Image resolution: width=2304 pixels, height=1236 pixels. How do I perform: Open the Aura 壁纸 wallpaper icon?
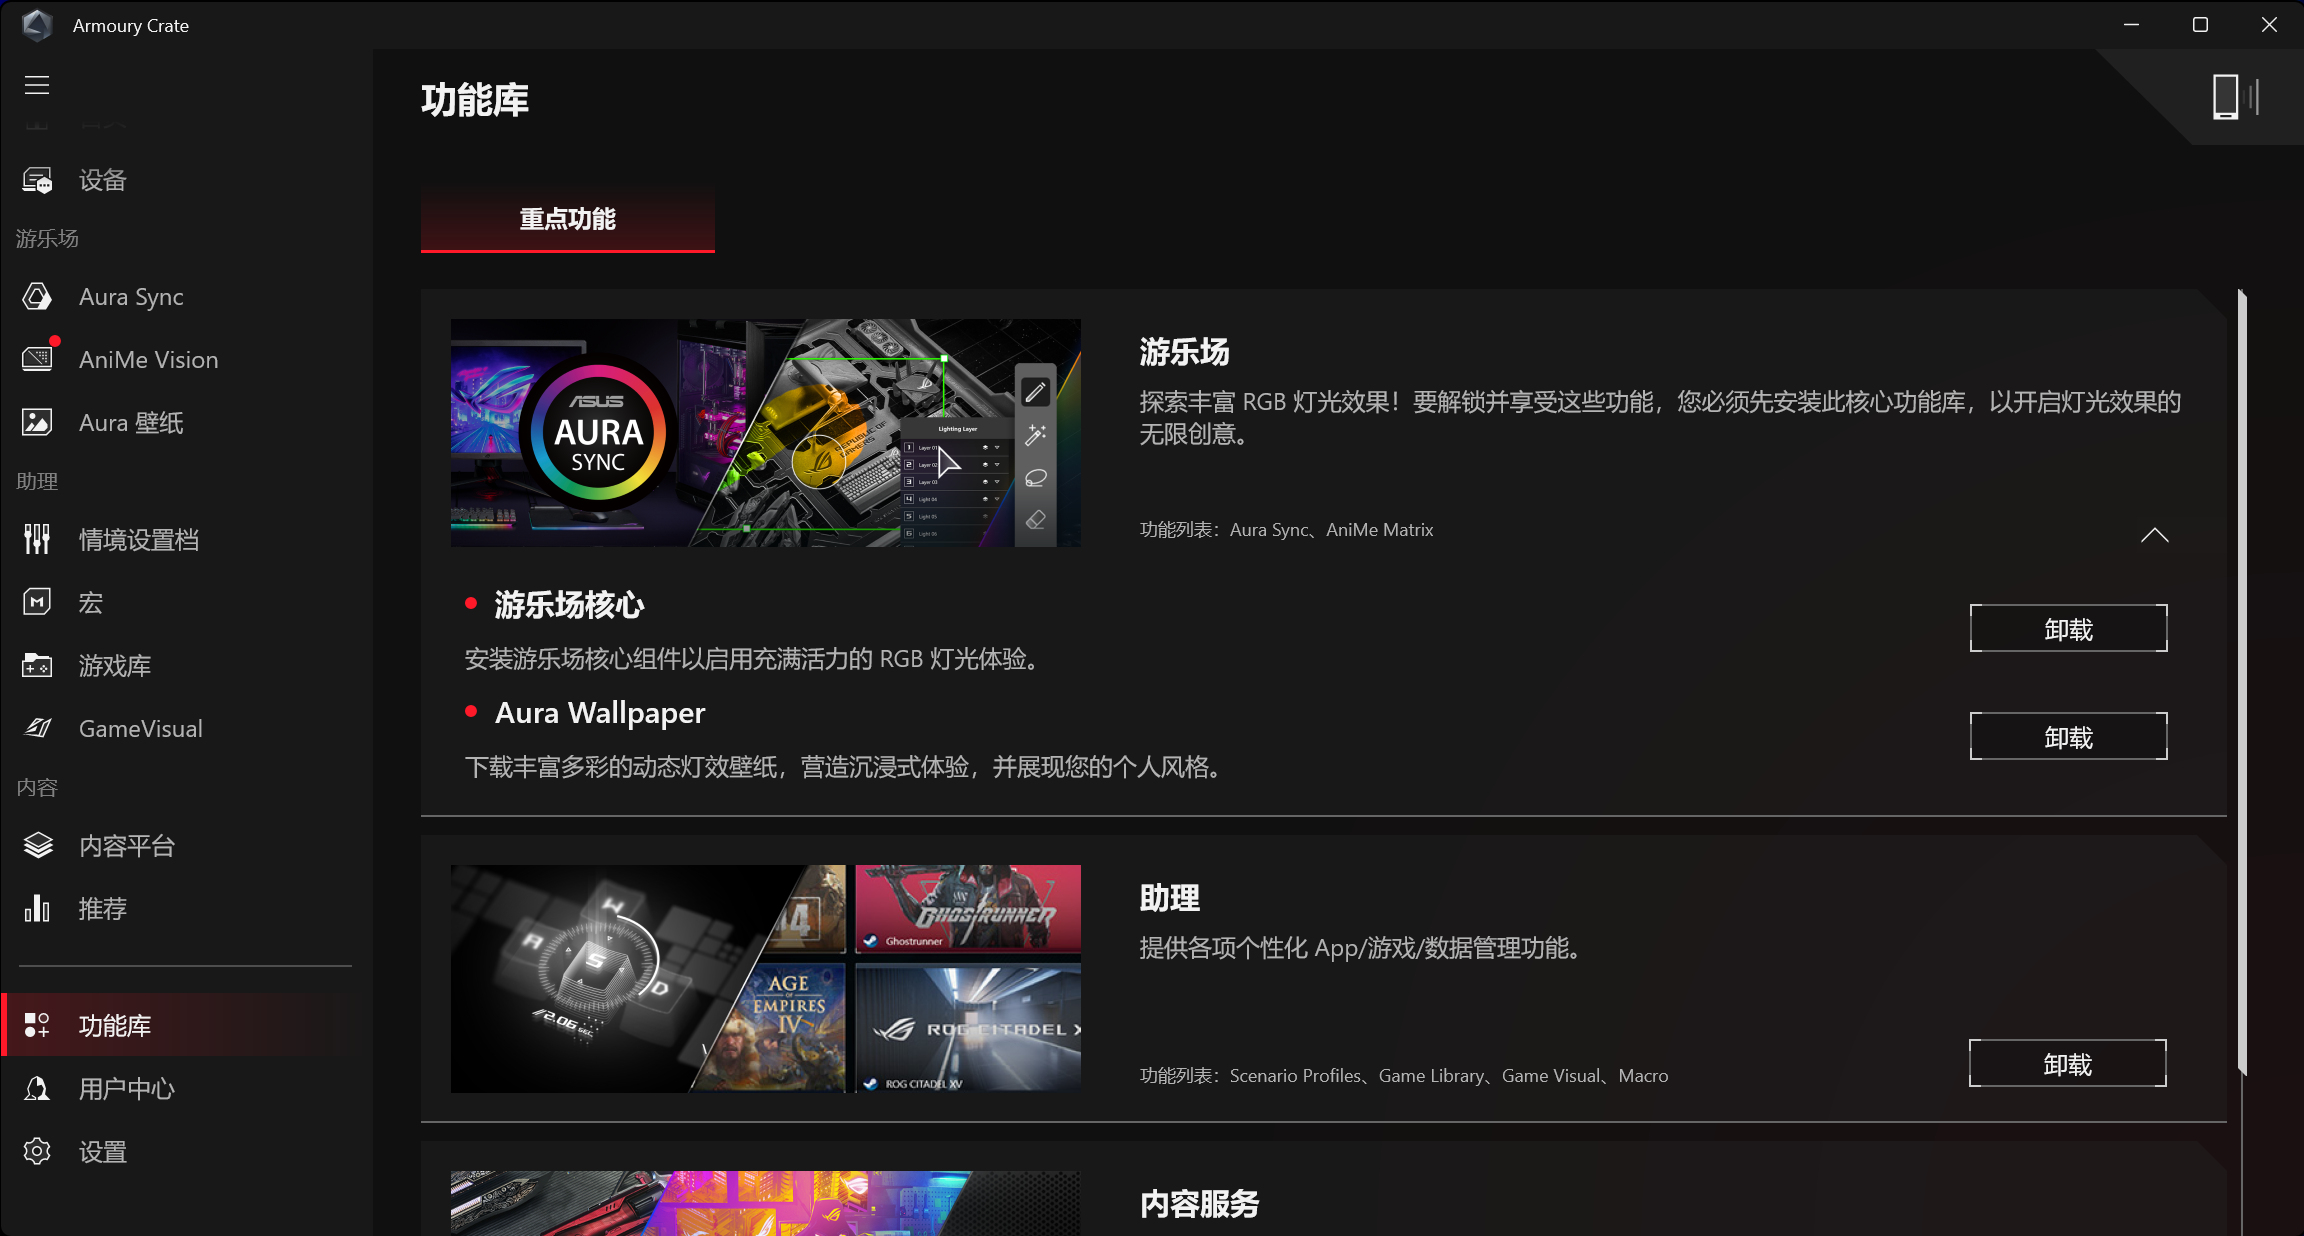37,422
